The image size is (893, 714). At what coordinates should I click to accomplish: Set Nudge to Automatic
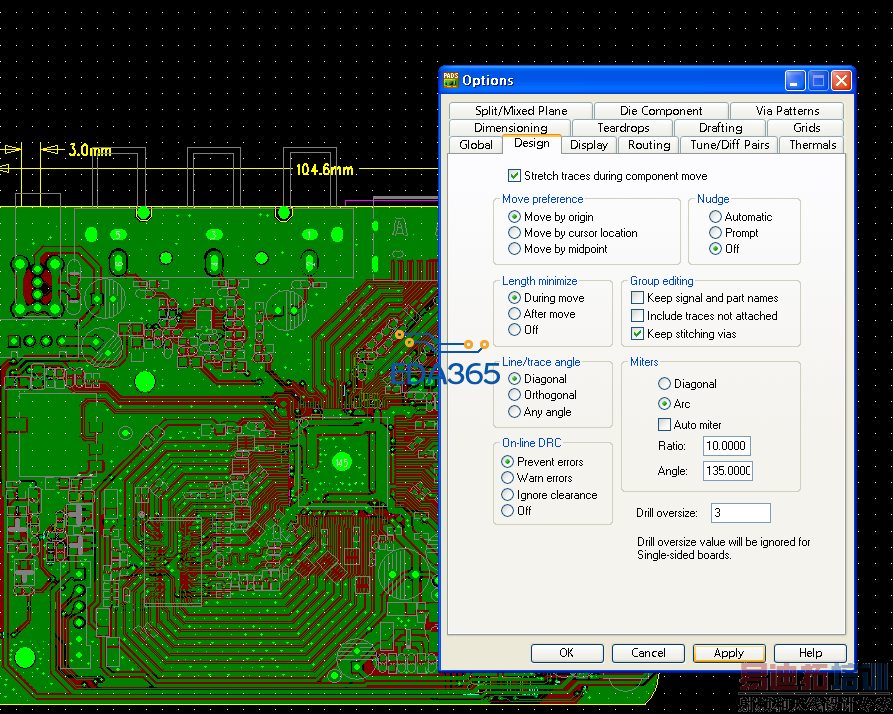pyautogui.click(x=715, y=217)
